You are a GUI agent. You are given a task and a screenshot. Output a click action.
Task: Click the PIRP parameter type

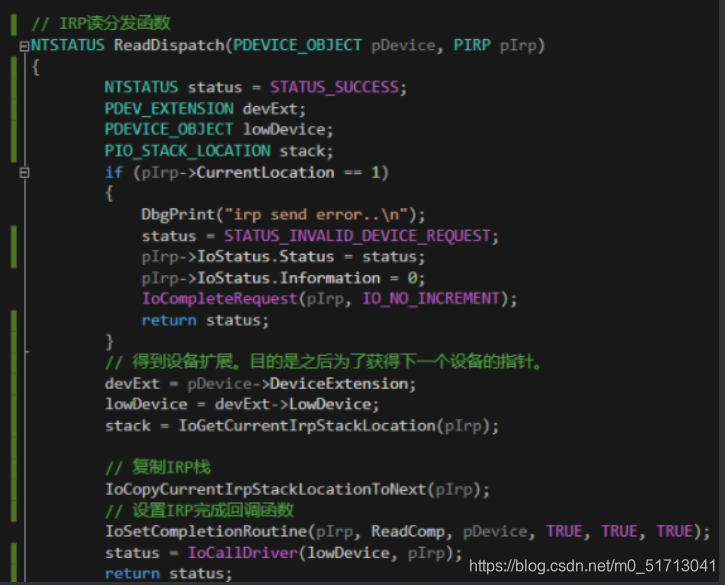(x=472, y=45)
